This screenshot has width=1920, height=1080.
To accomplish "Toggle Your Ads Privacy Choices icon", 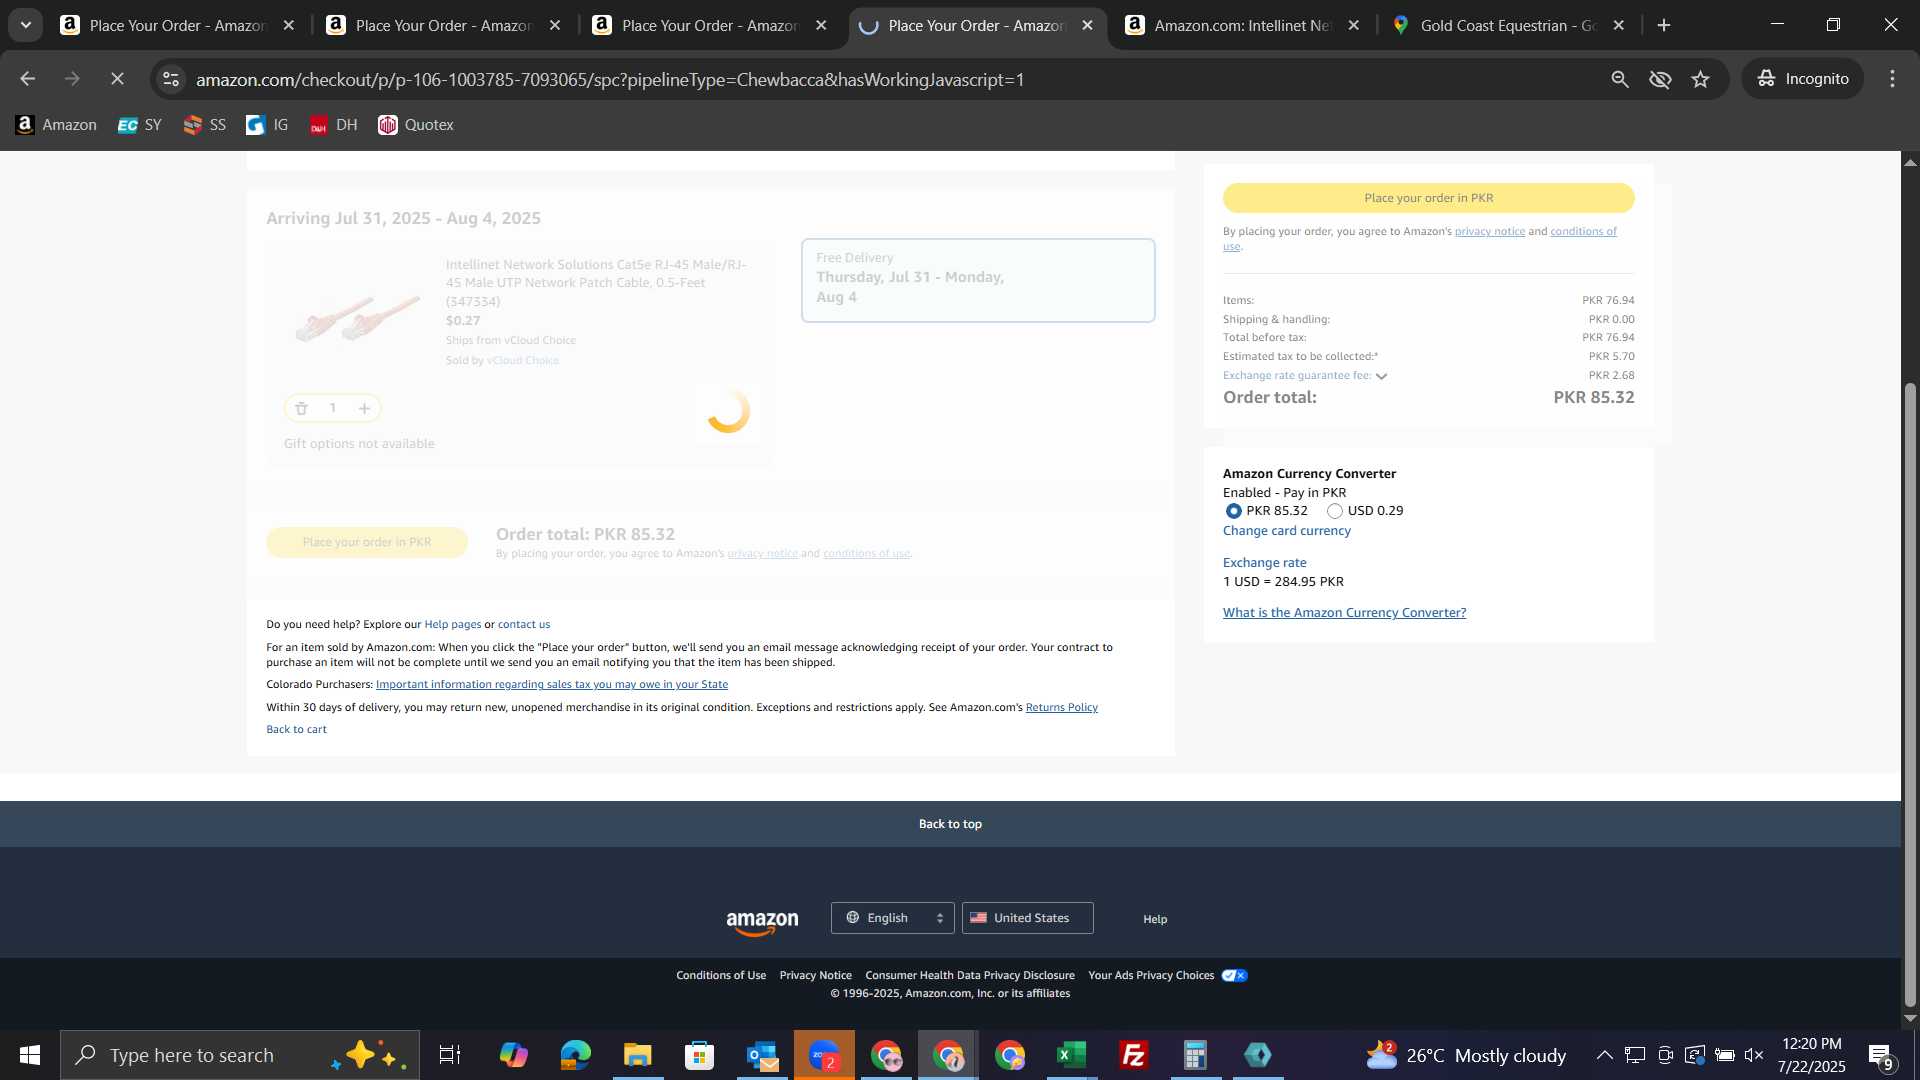I will click(1235, 976).
